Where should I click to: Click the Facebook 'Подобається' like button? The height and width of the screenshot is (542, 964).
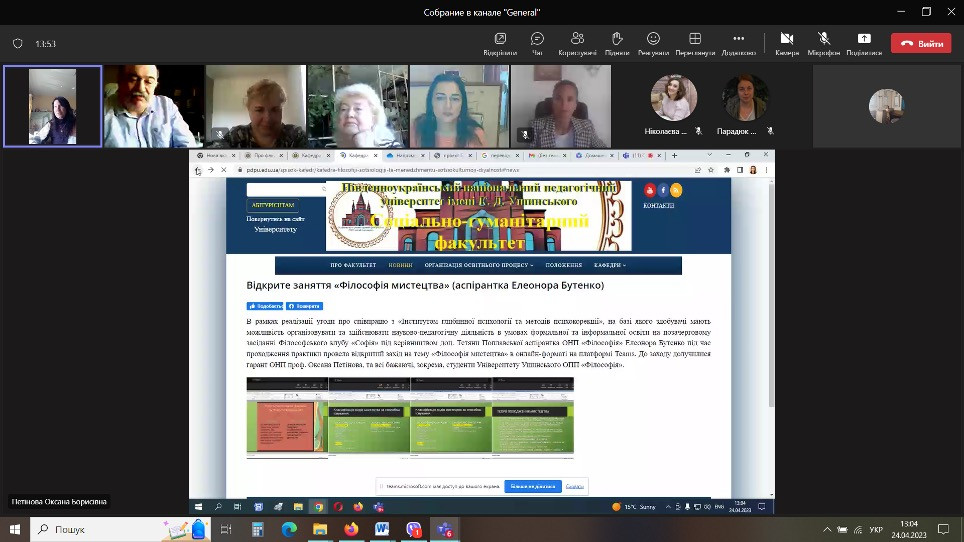tap(265, 305)
